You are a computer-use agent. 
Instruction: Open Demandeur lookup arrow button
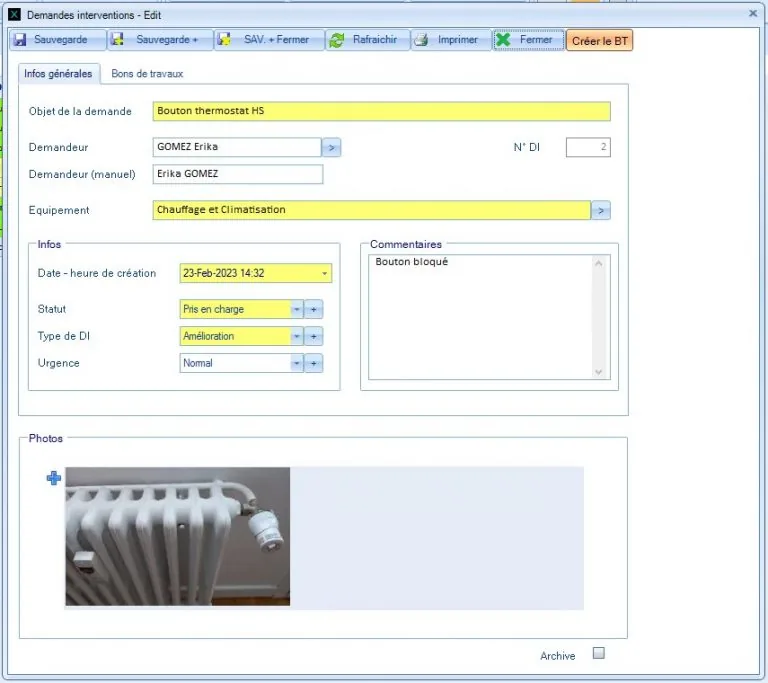pos(332,147)
